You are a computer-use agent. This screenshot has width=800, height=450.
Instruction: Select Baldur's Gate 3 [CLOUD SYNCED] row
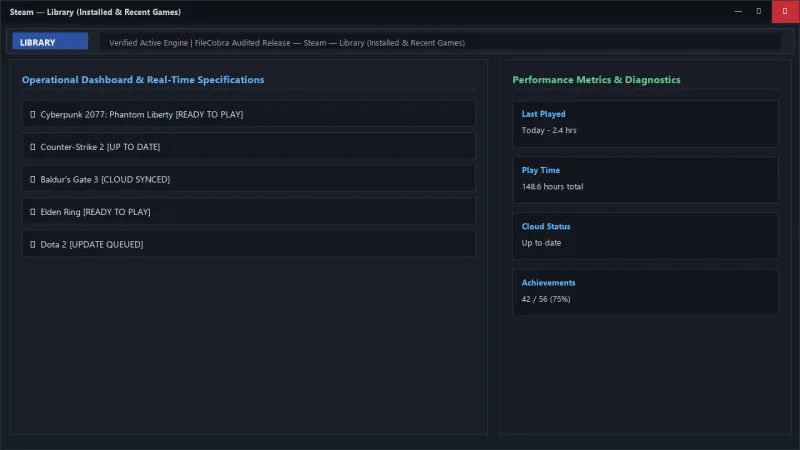coord(249,179)
